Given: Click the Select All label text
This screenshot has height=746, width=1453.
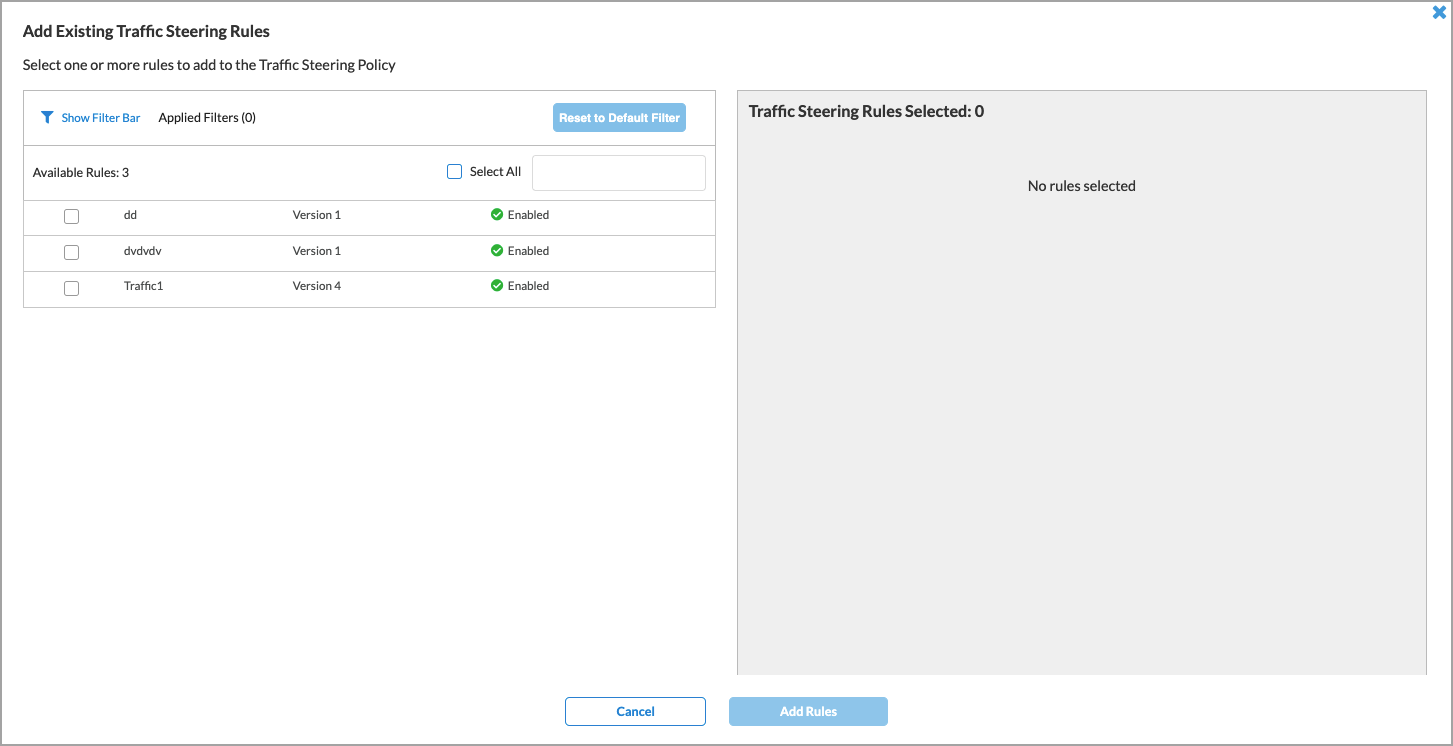Looking at the screenshot, I should 495,171.
